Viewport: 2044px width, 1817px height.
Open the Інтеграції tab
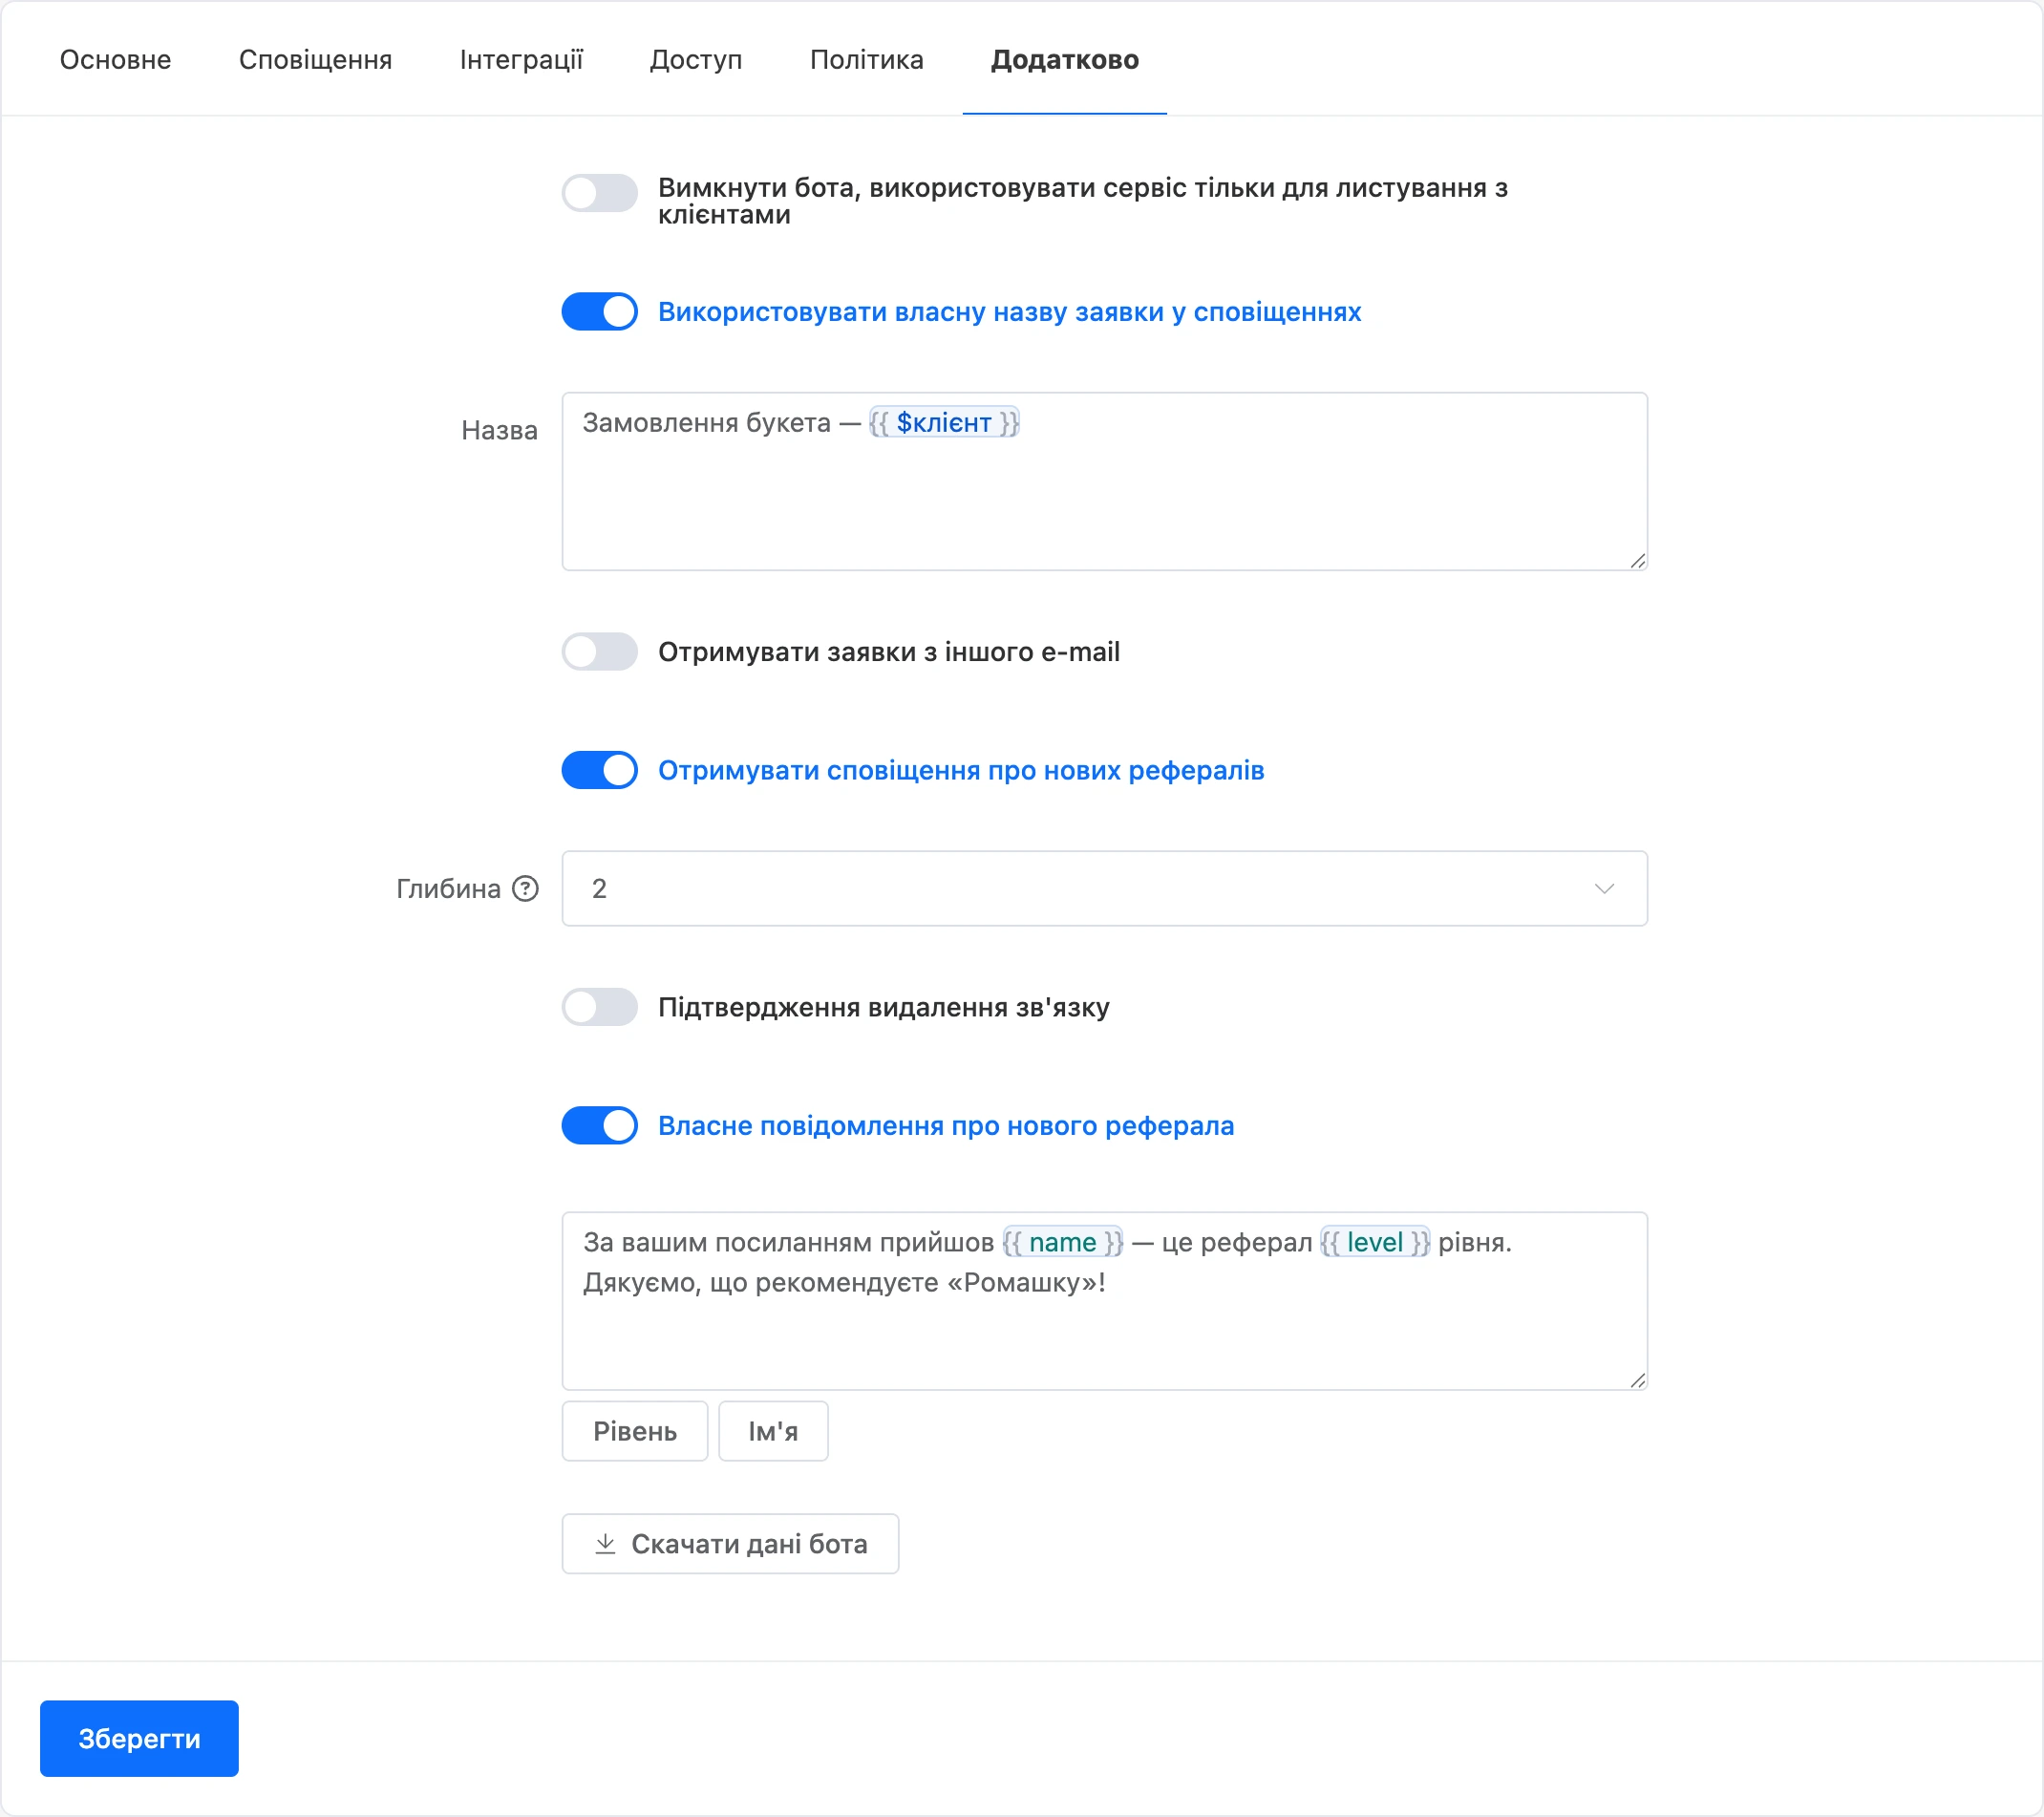click(x=521, y=60)
